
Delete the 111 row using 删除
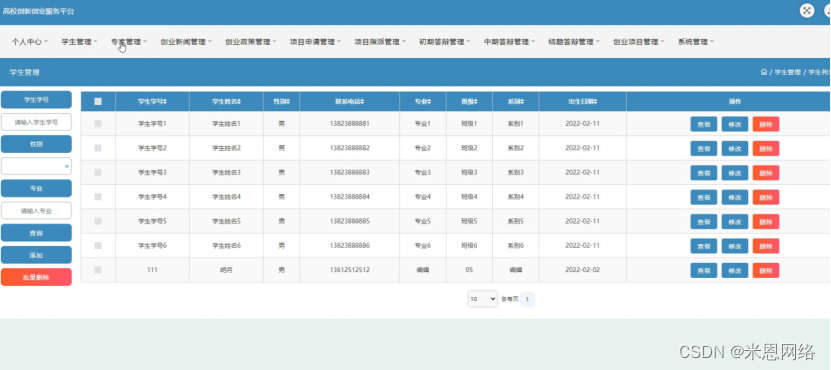tap(766, 270)
